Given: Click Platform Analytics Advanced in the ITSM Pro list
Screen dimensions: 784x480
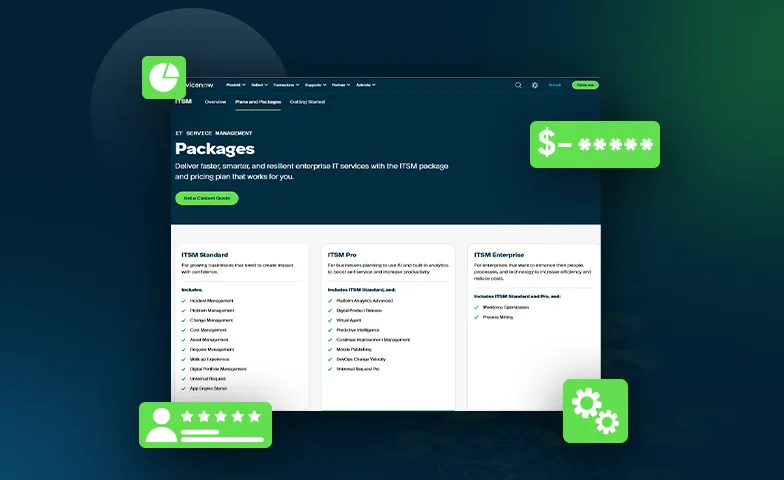Looking at the screenshot, I should tap(364, 300).
